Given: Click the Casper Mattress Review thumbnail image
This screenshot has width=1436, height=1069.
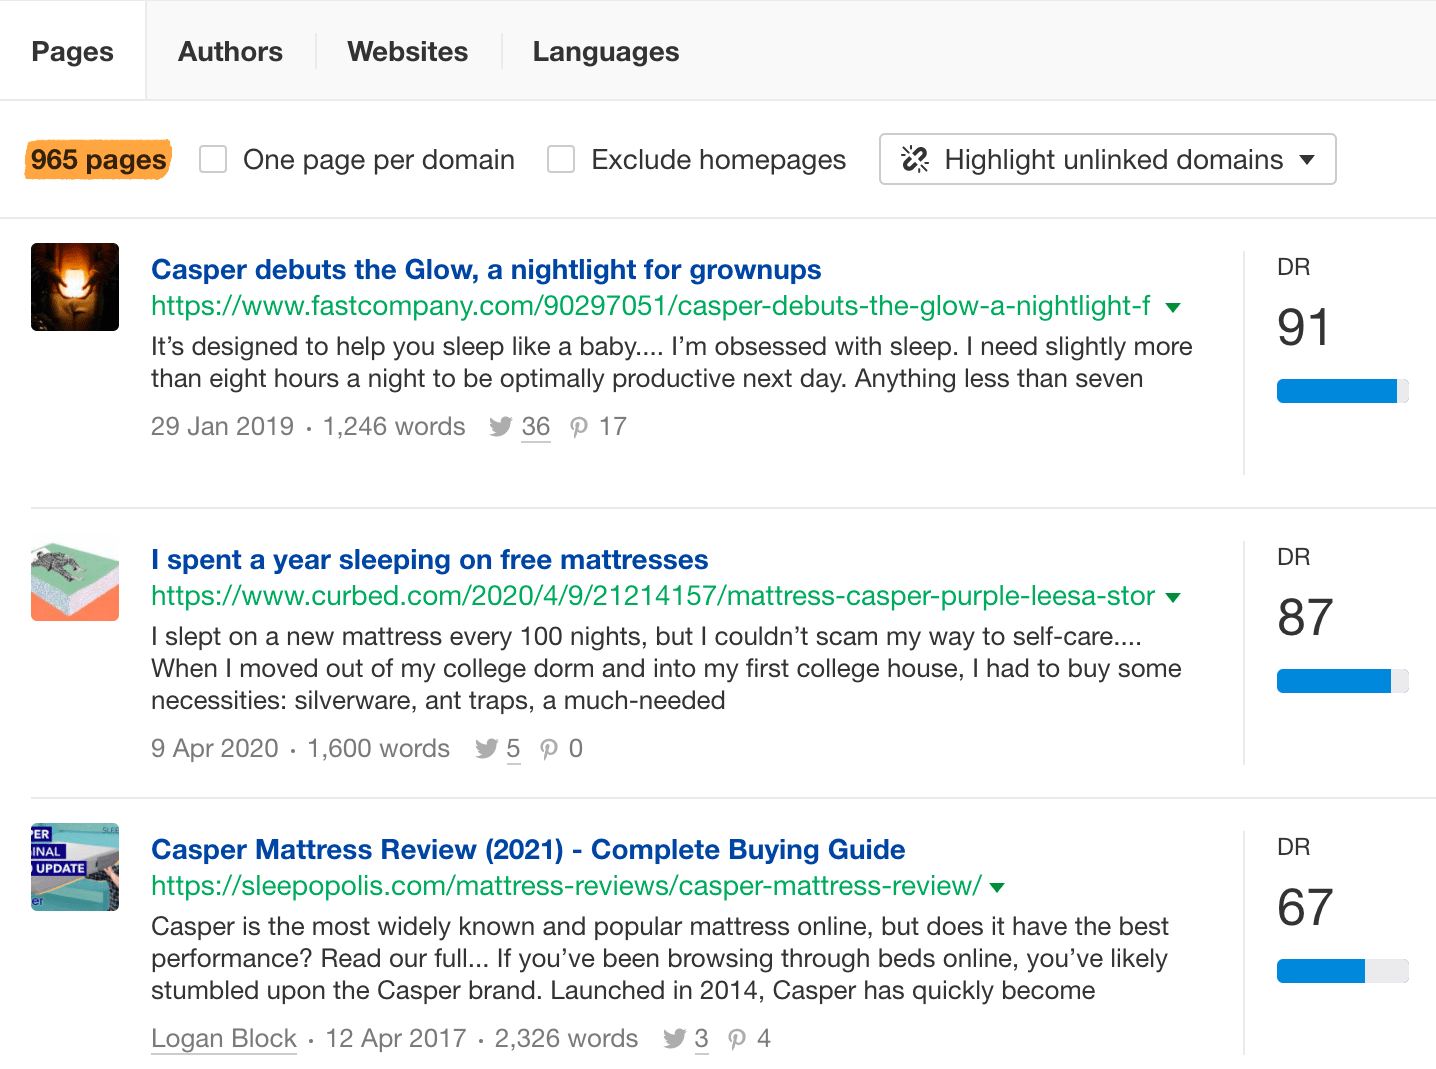Looking at the screenshot, I should coord(75,867).
